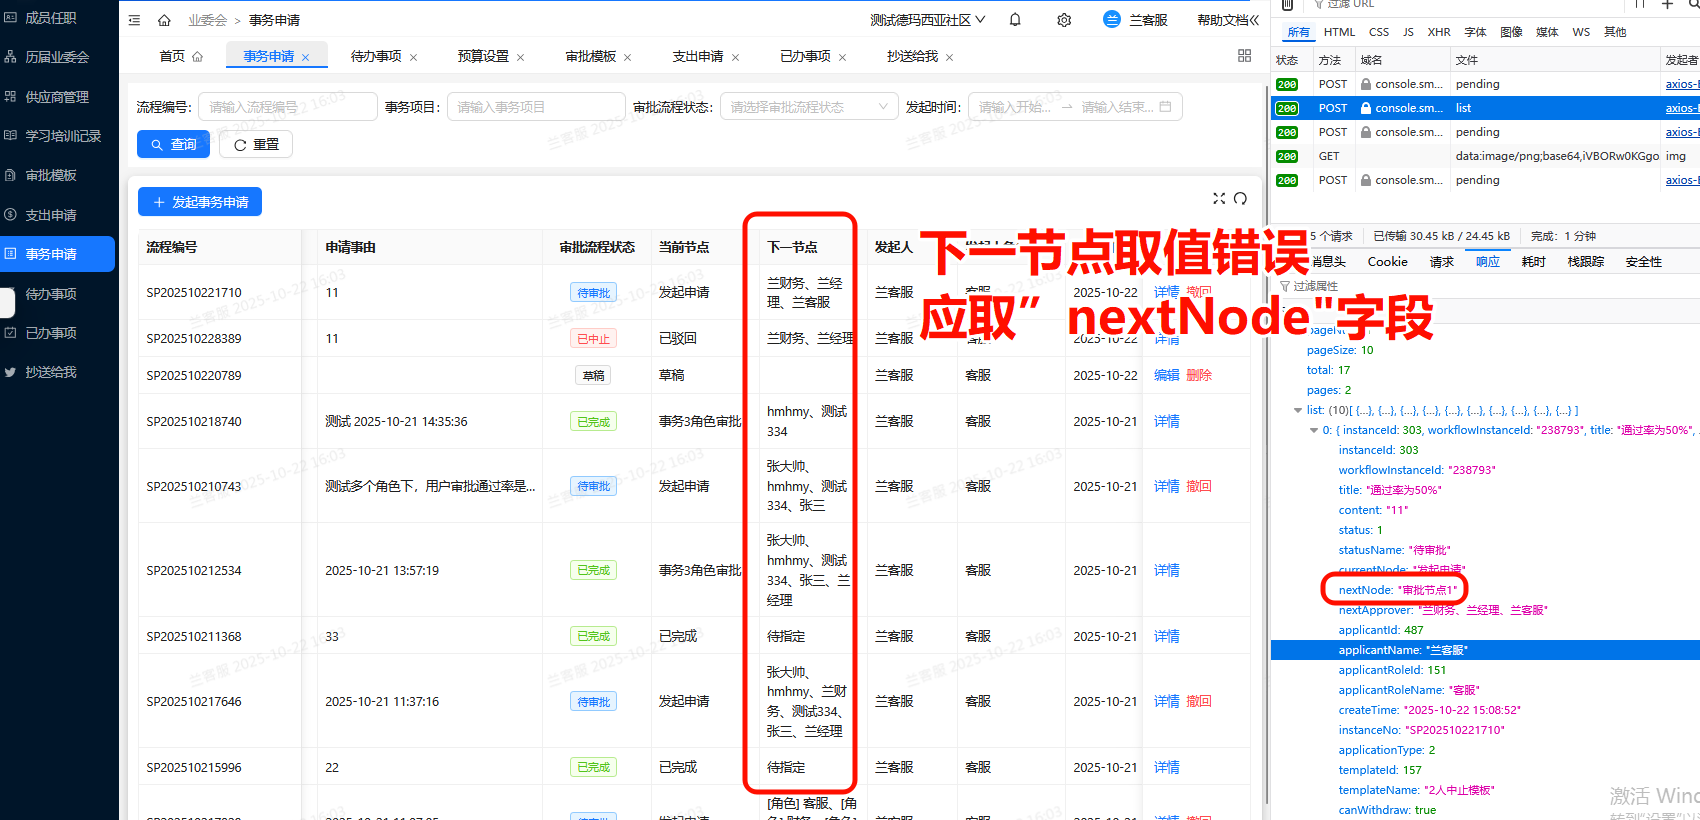This screenshot has height=820, width=1700.
Task: Switch to the 预算设置 tab
Action: pyautogui.click(x=483, y=56)
